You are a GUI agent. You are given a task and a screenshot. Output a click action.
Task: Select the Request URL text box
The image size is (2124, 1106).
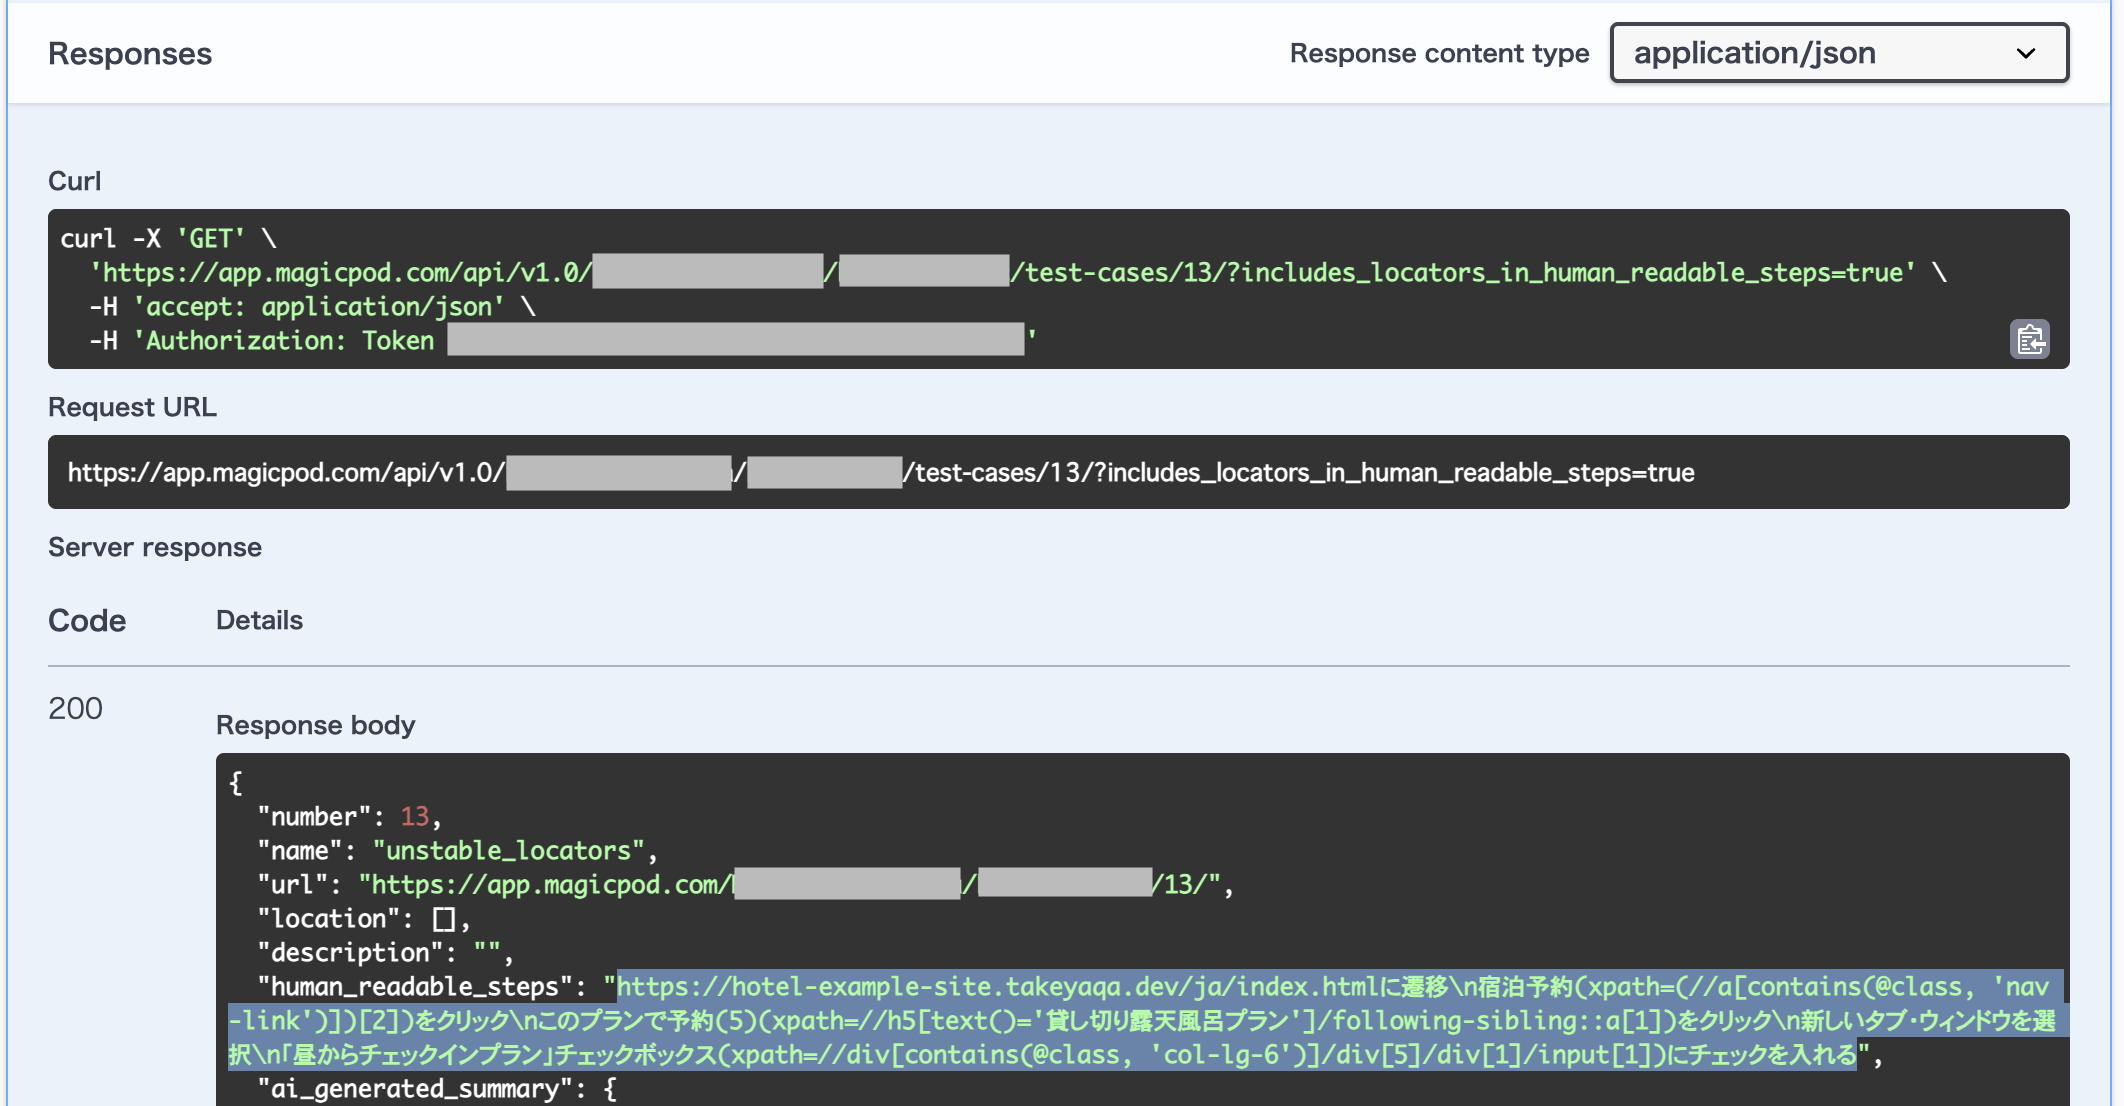1059,472
